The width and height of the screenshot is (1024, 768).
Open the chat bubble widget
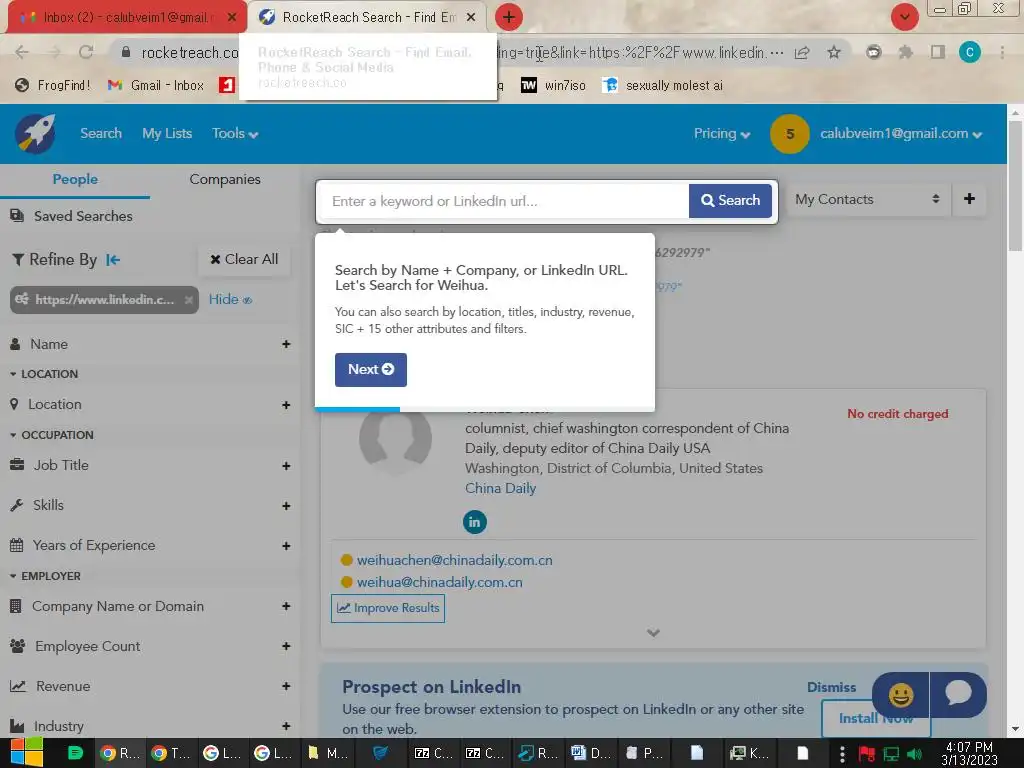tap(958, 695)
